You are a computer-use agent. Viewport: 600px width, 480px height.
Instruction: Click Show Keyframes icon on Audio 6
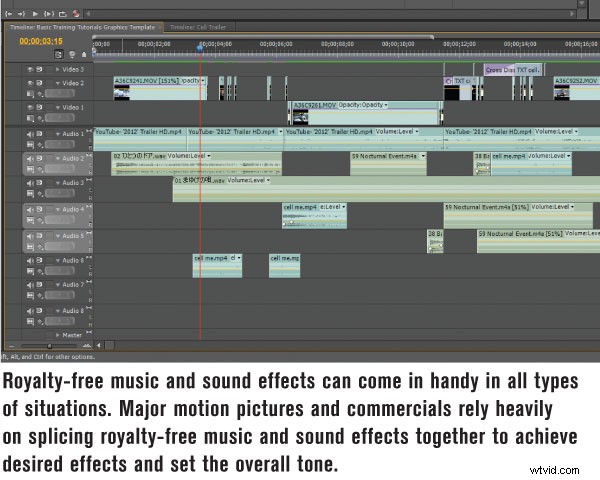[41, 271]
